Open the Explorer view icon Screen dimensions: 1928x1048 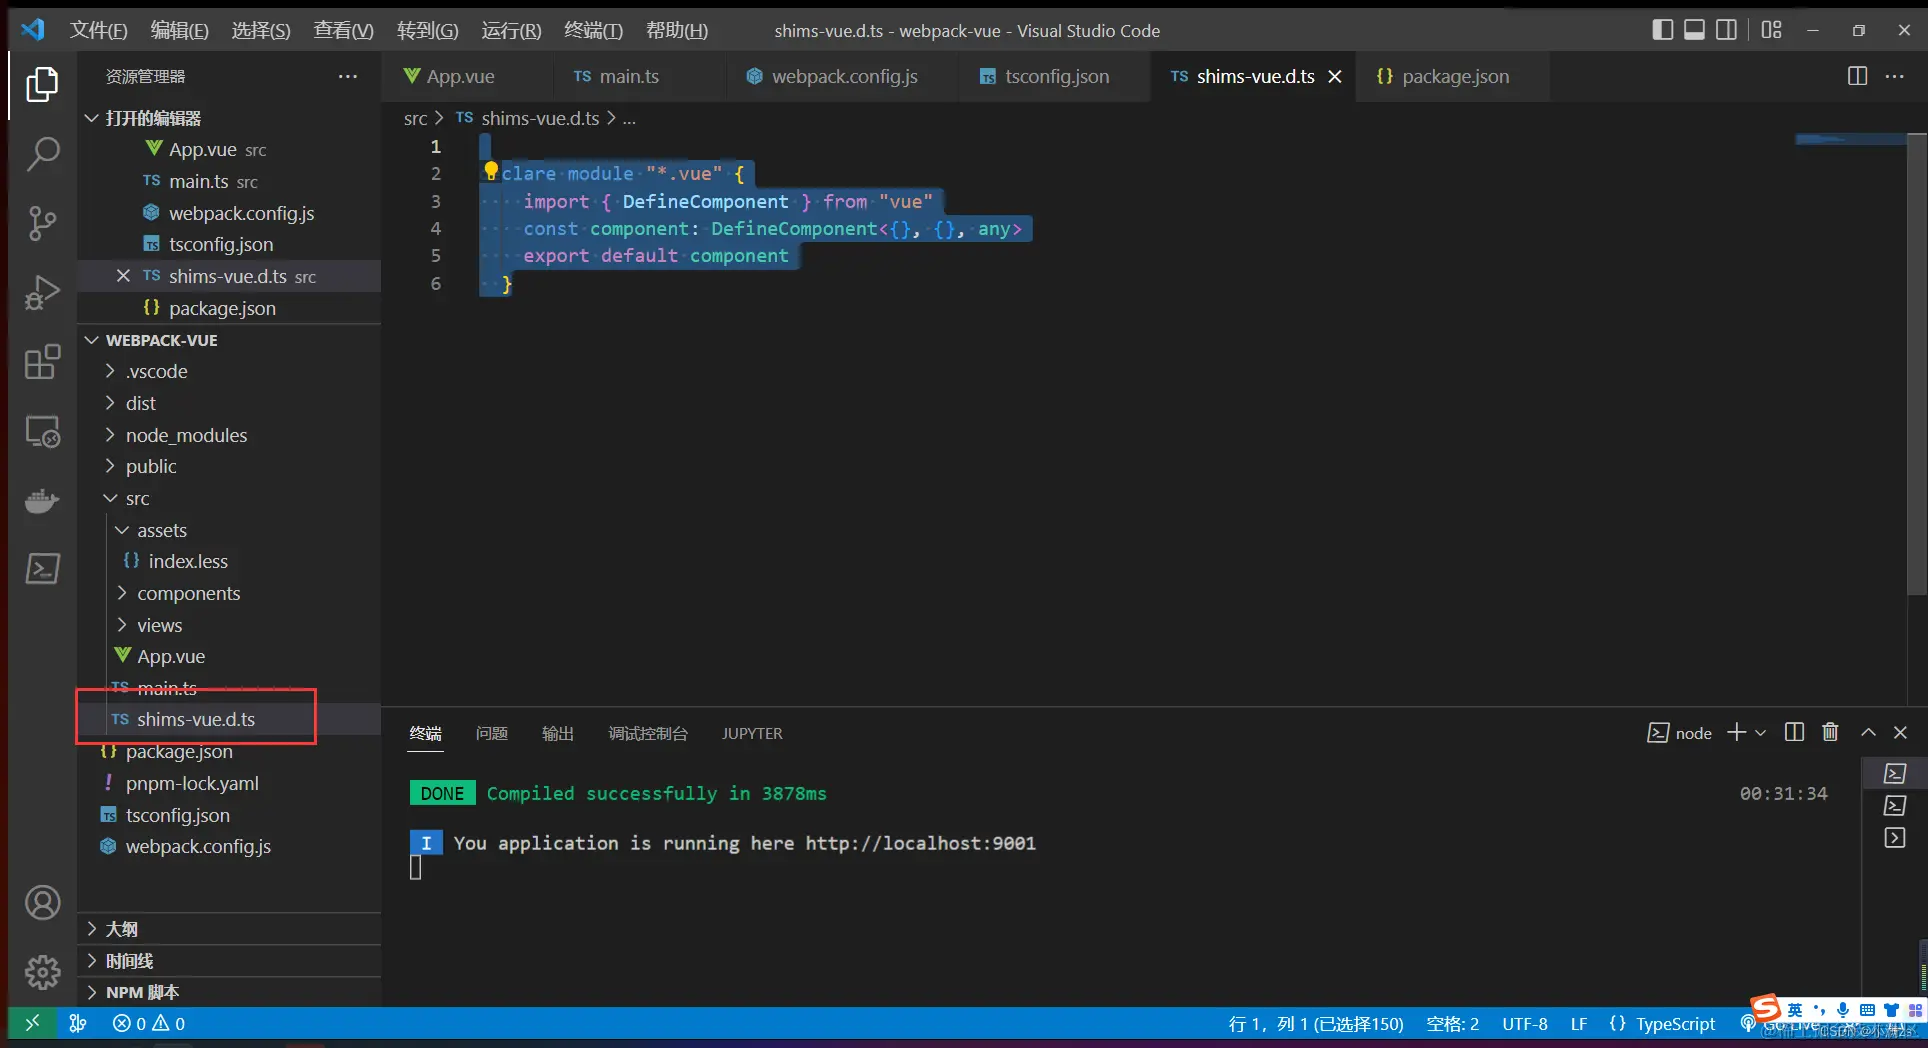pos(42,84)
